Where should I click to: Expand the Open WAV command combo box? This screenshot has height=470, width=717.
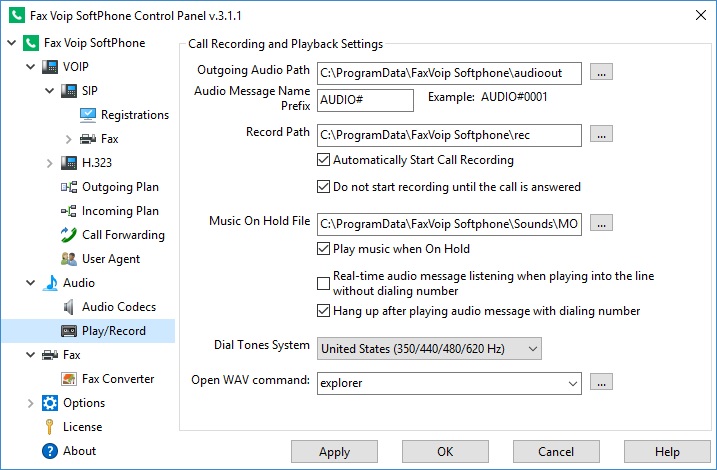pyautogui.click(x=573, y=383)
